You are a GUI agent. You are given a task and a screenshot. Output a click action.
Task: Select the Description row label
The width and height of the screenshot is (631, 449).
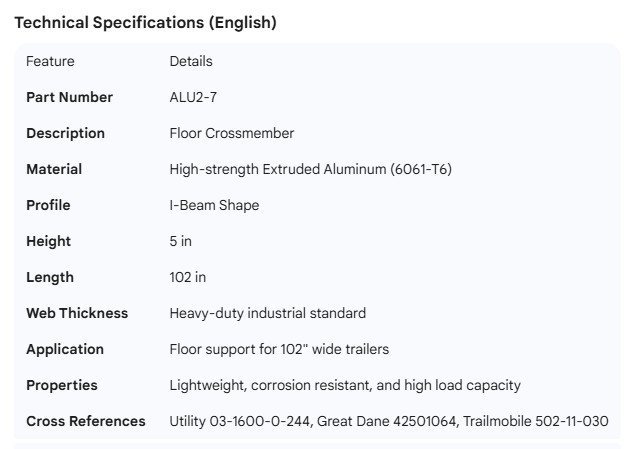(x=65, y=133)
